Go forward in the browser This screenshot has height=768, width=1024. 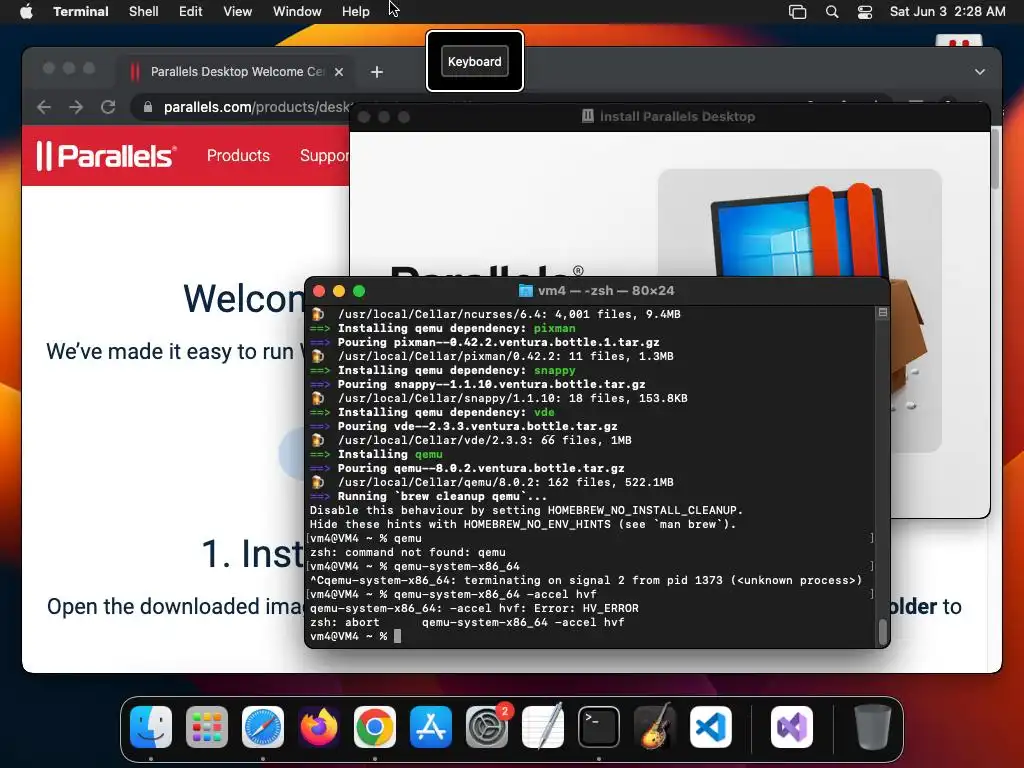click(x=76, y=106)
